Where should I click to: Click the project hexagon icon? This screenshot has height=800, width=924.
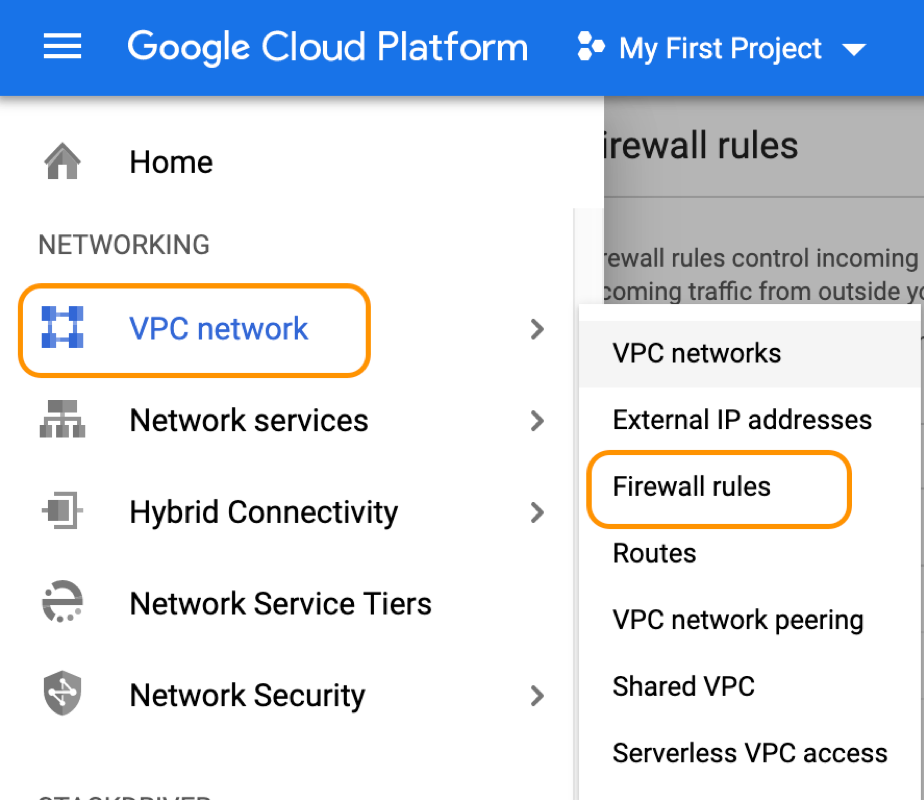tap(591, 47)
